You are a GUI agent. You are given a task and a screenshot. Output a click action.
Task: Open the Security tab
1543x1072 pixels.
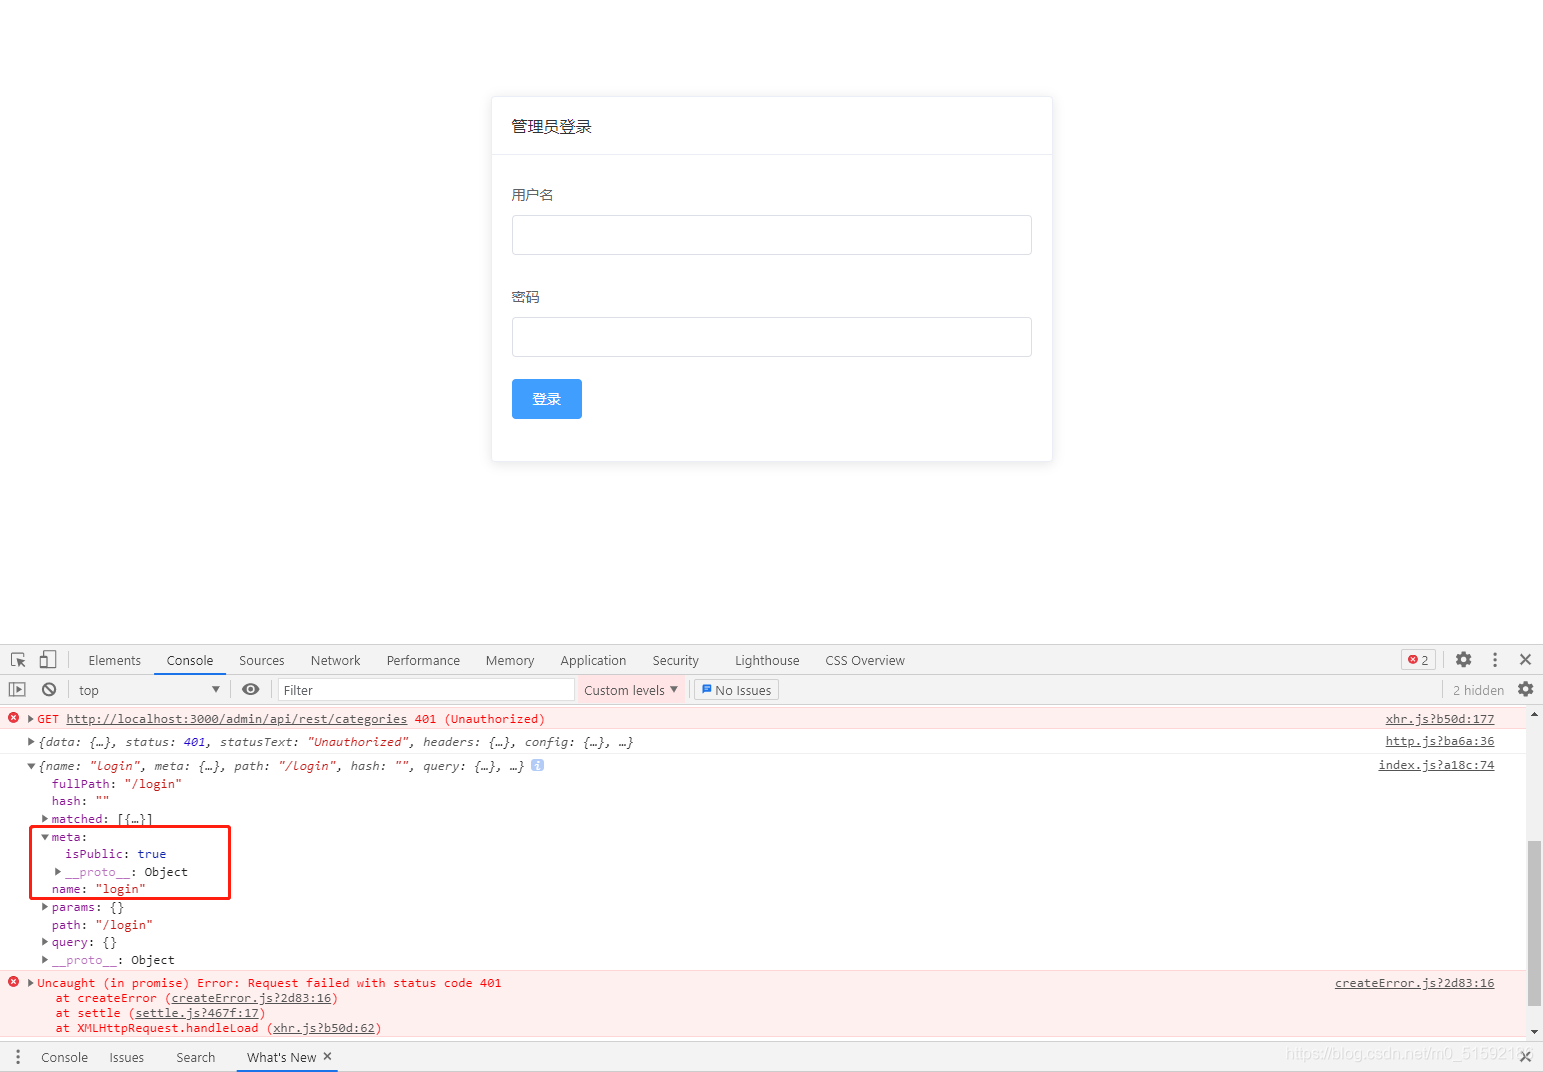tap(676, 660)
